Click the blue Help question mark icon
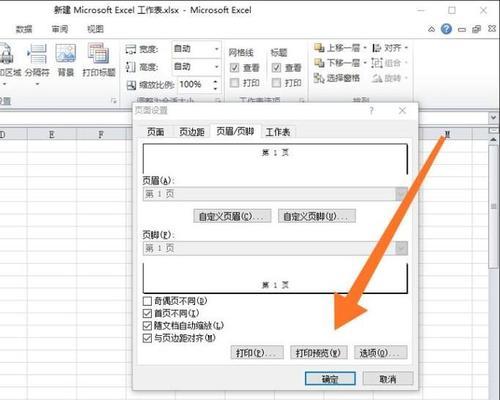Image resolution: width=500 pixels, height=400 pixels. 446,29
